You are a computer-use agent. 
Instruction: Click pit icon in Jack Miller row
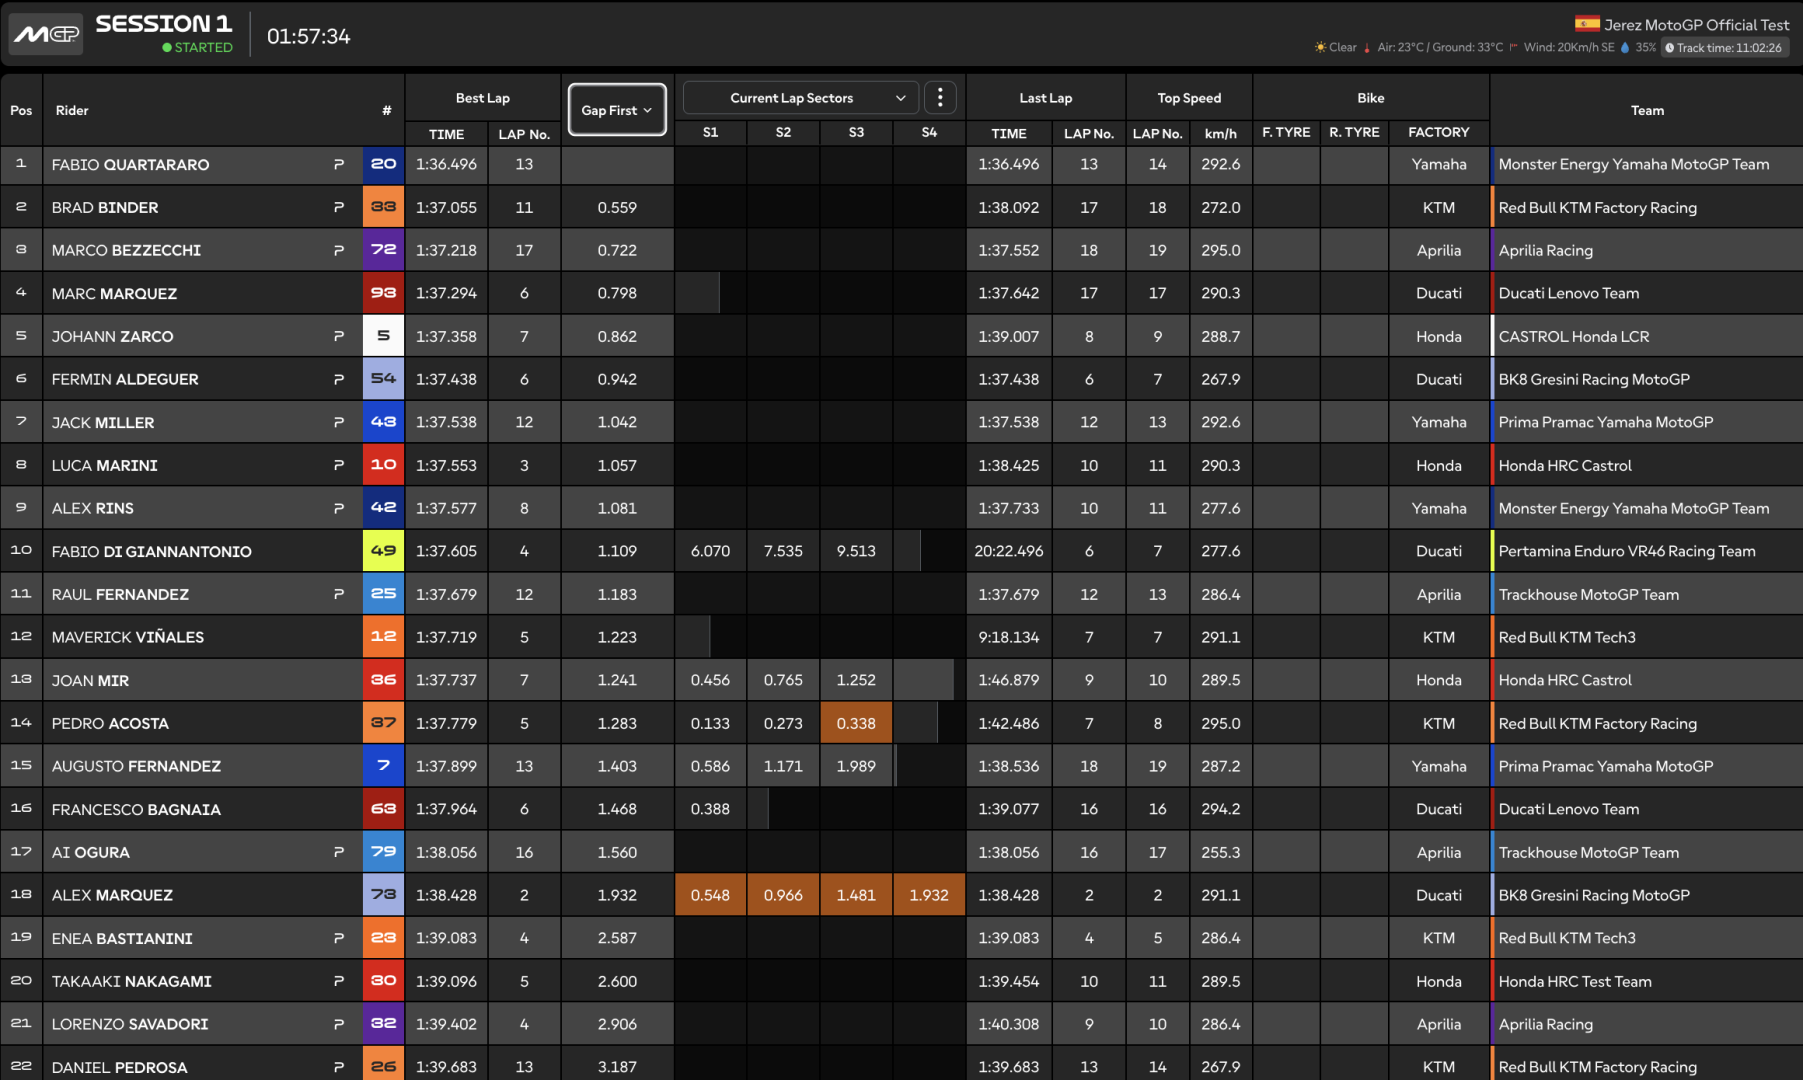click(339, 422)
